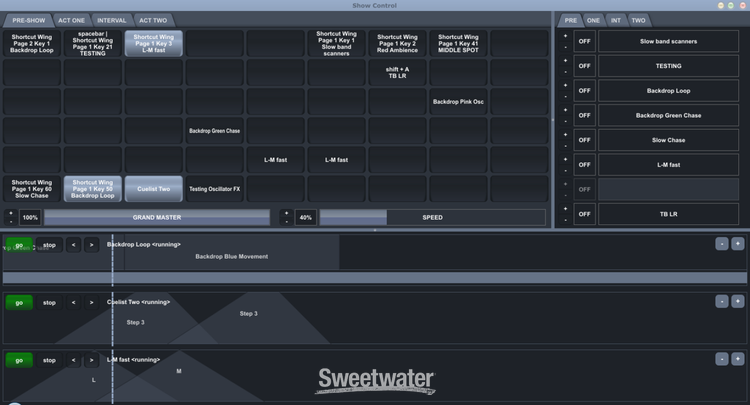Step forward in the Cuelist Two timeline

(x=91, y=302)
